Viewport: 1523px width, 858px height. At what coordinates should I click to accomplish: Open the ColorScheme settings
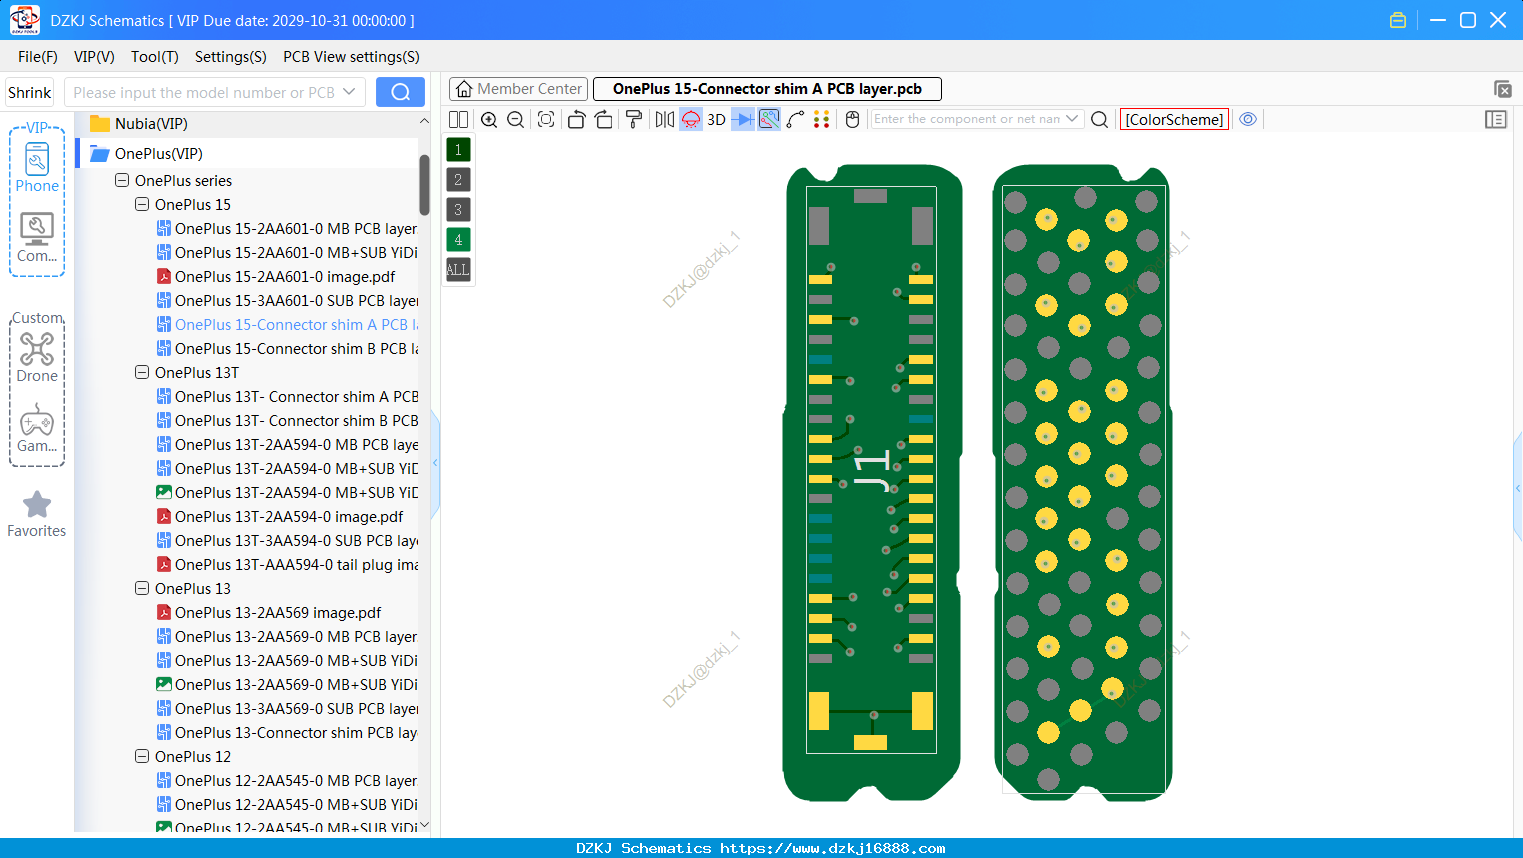tap(1174, 119)
